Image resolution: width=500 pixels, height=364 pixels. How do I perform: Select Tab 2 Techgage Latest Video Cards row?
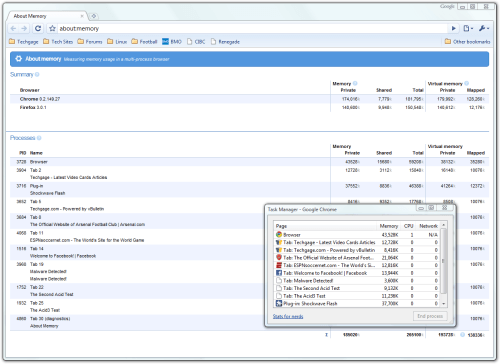(249, 174)
